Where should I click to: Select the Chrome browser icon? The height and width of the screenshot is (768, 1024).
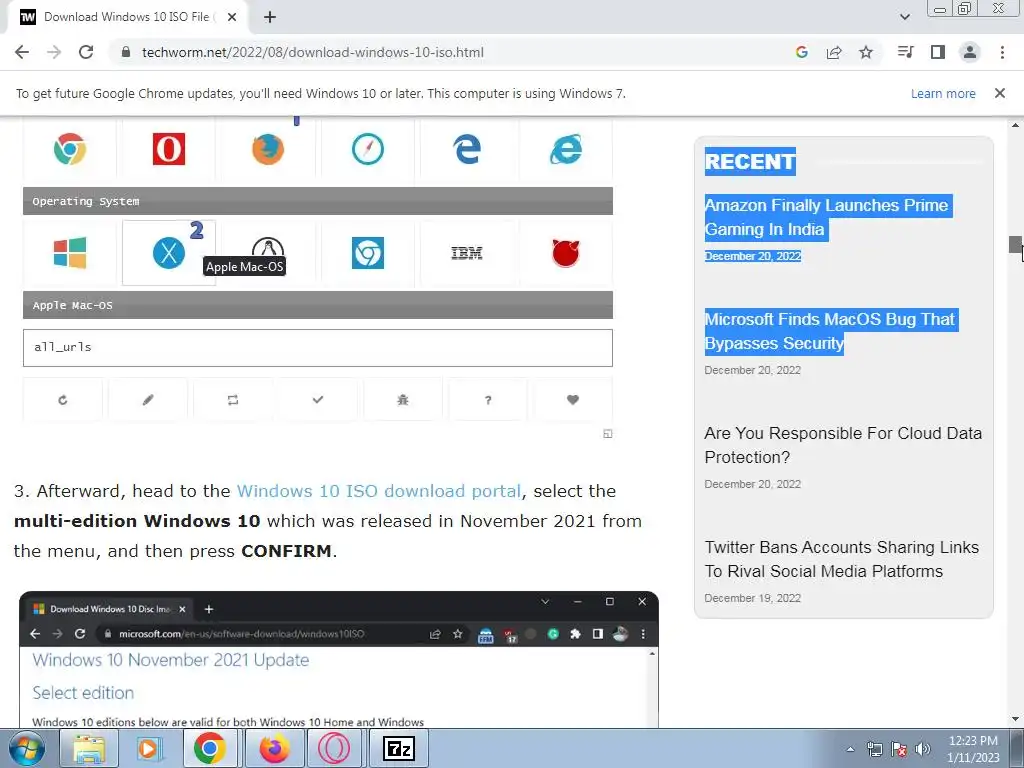click(70, 150)
